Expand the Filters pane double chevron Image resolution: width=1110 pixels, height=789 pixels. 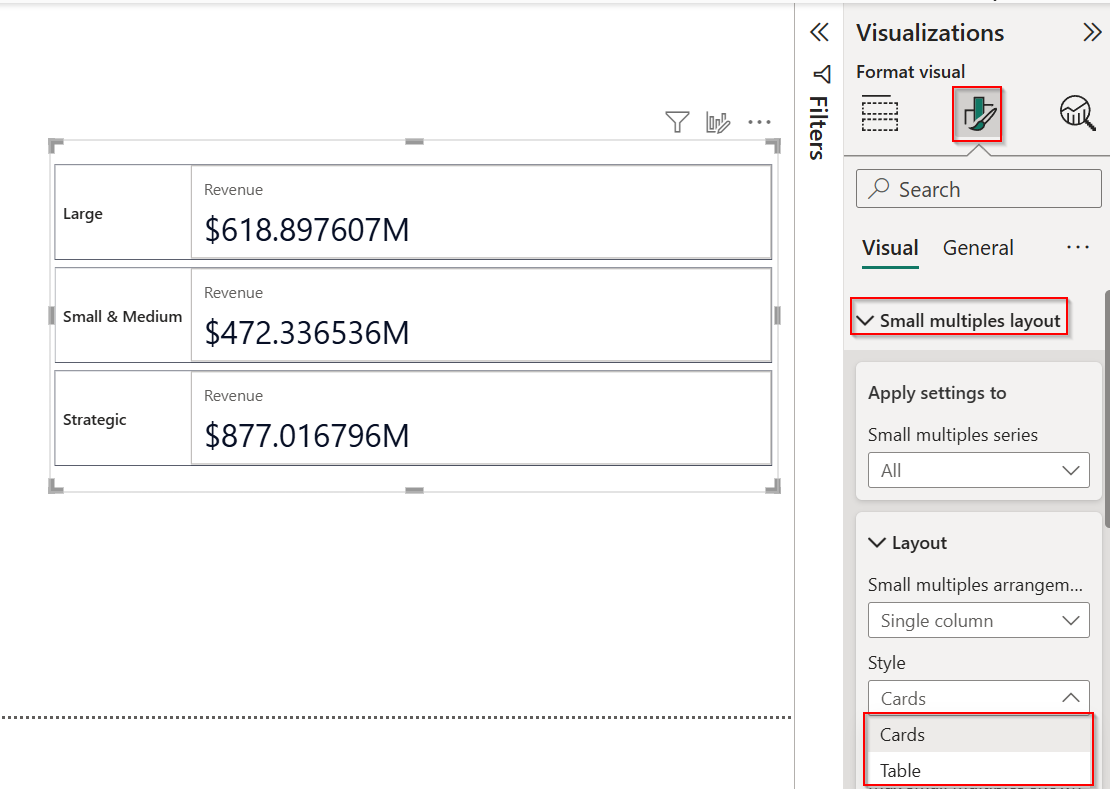[819, 32]
